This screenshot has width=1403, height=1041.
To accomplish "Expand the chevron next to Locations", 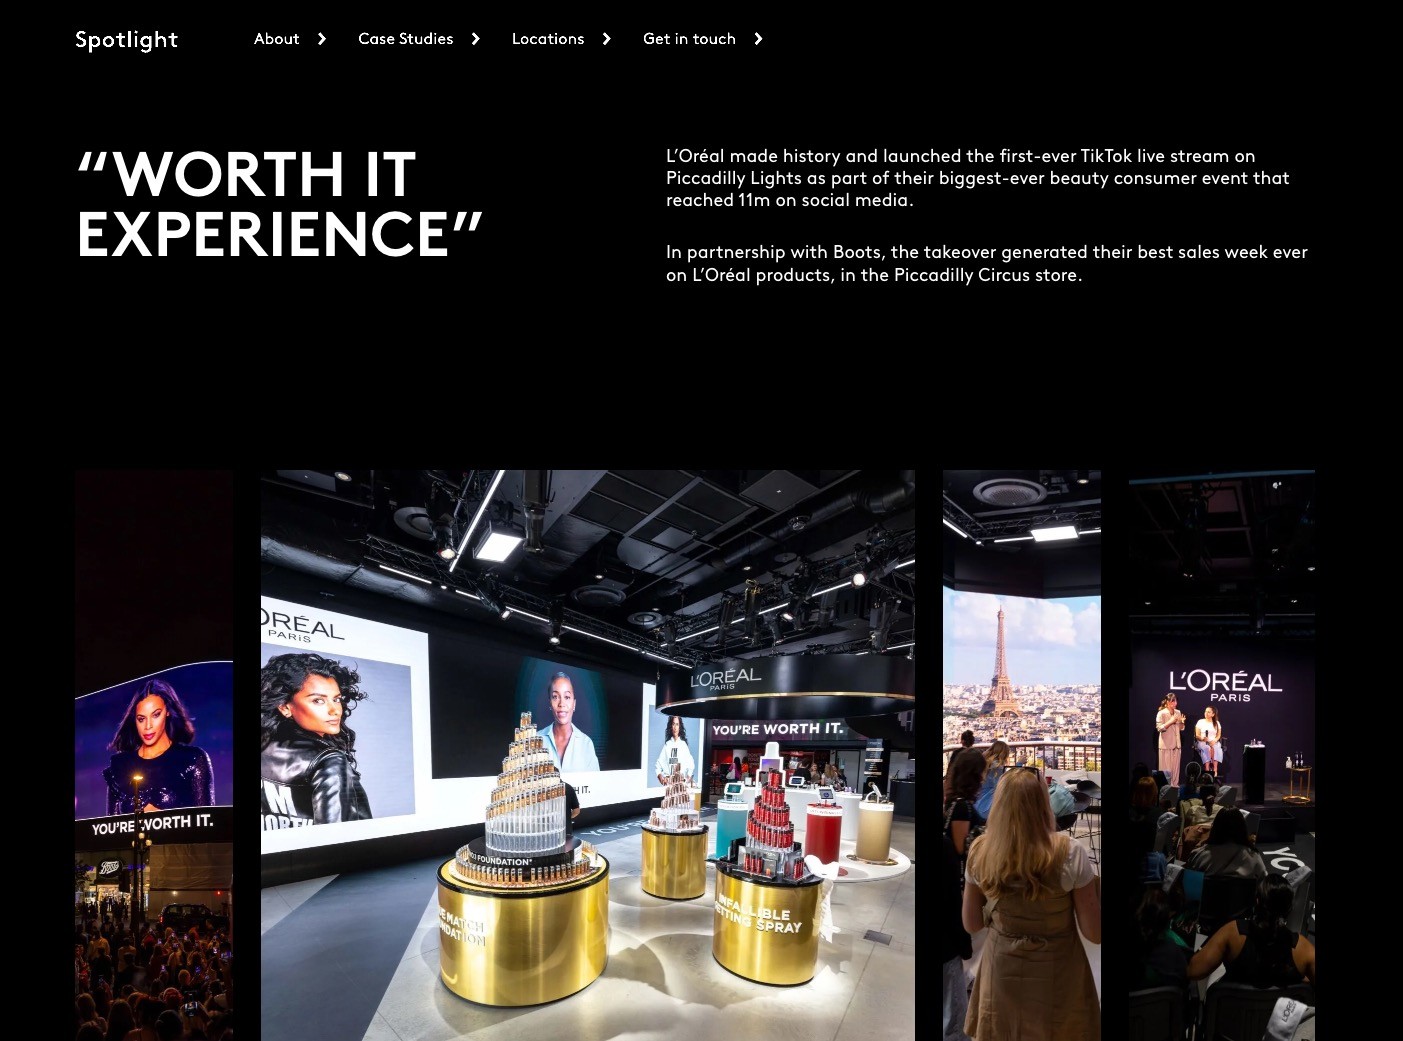I will point(607,39).
